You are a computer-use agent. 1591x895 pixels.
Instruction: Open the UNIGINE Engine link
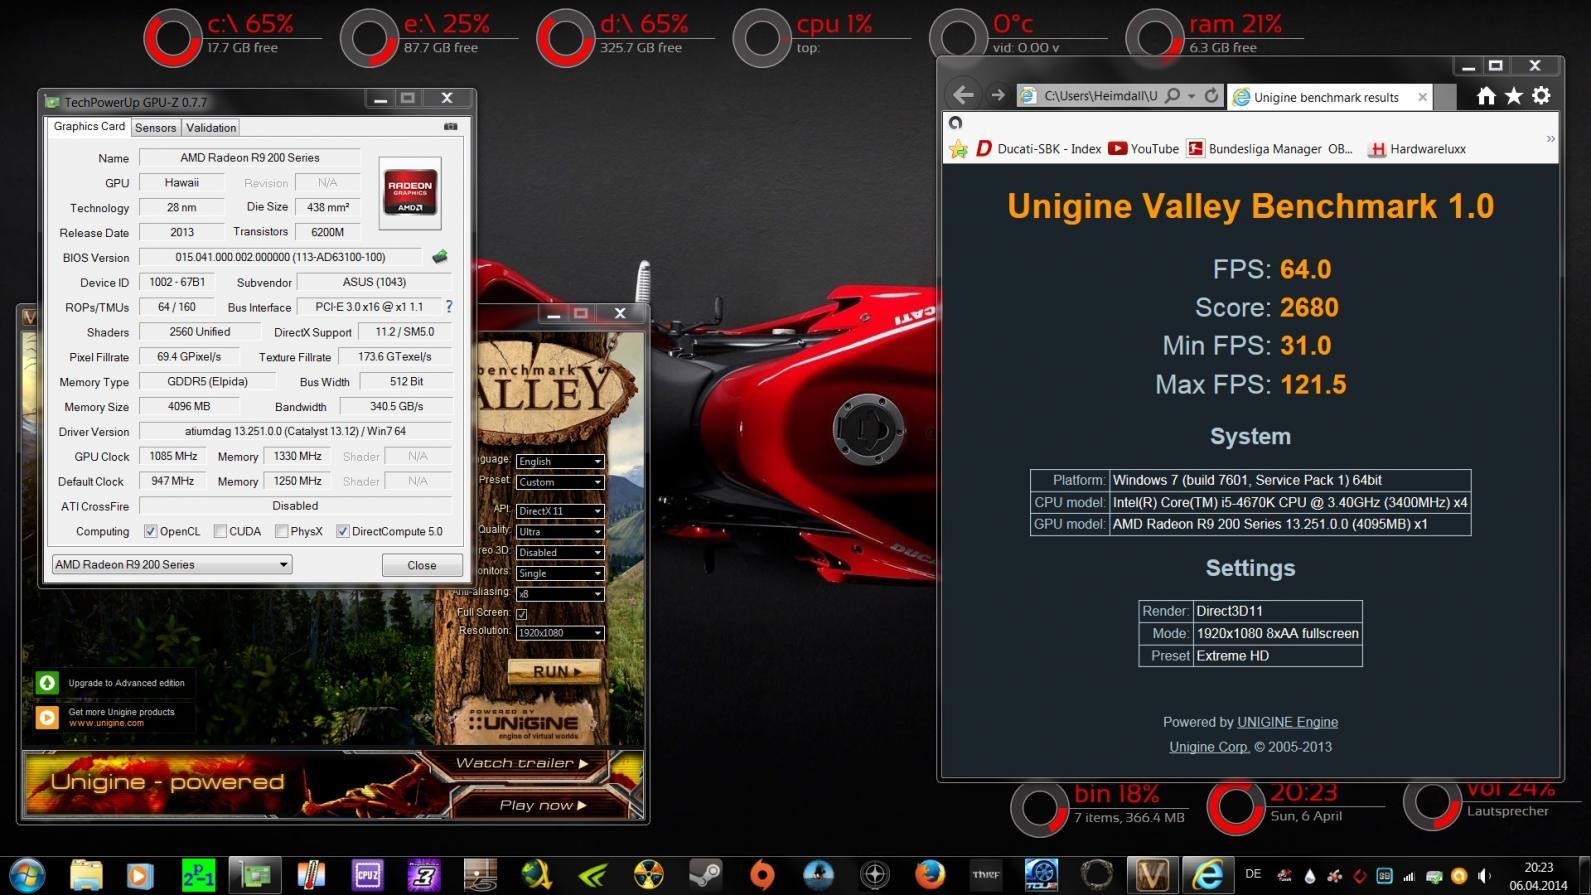[x=1287, y=722]
